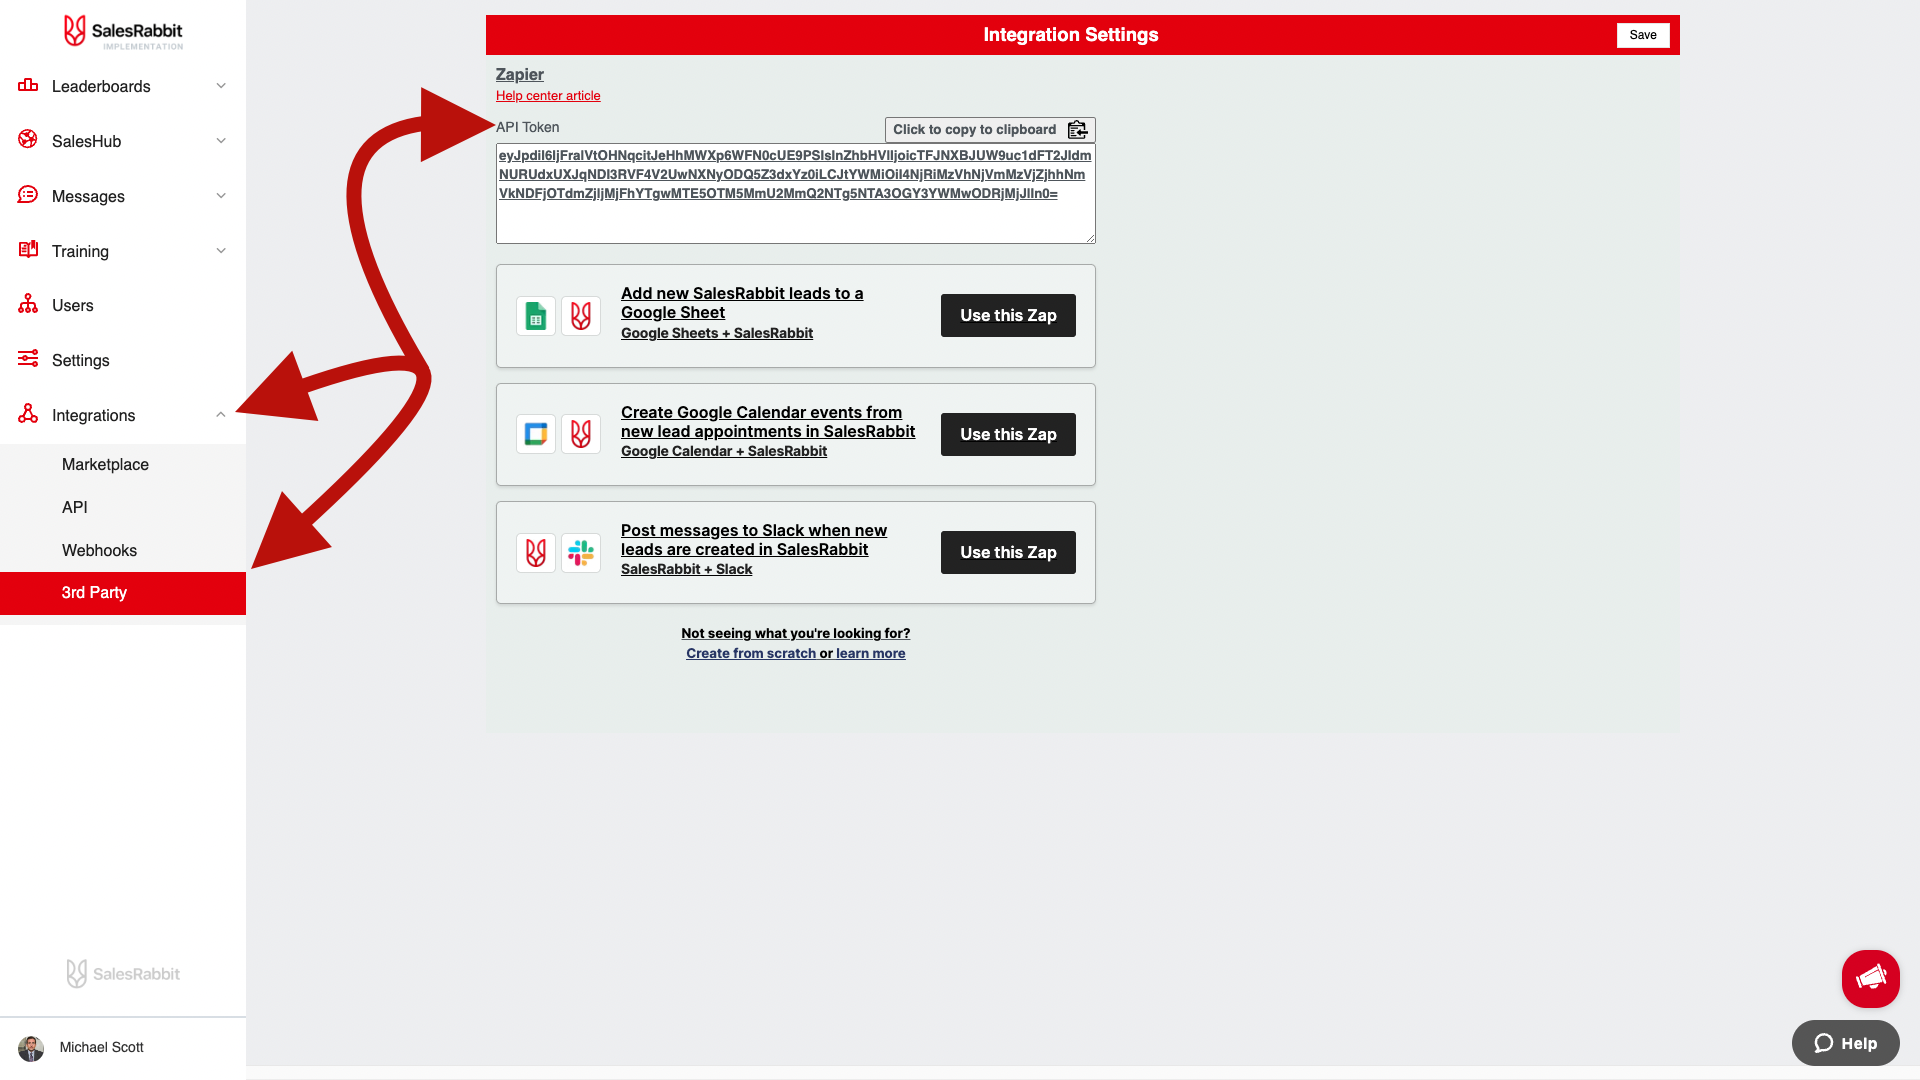Click the 'learn more' link
The image size is (1920, 1080).
coord(871,653)
